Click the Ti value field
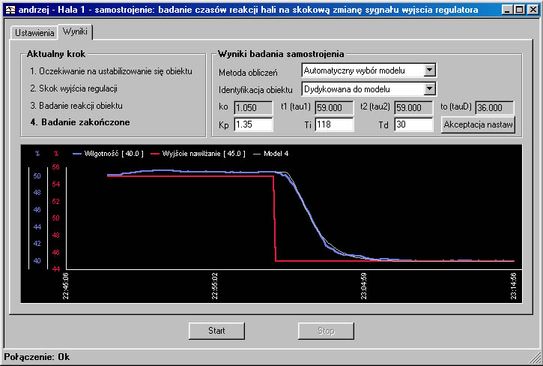The image size is (543, 366). coord(334,125)
